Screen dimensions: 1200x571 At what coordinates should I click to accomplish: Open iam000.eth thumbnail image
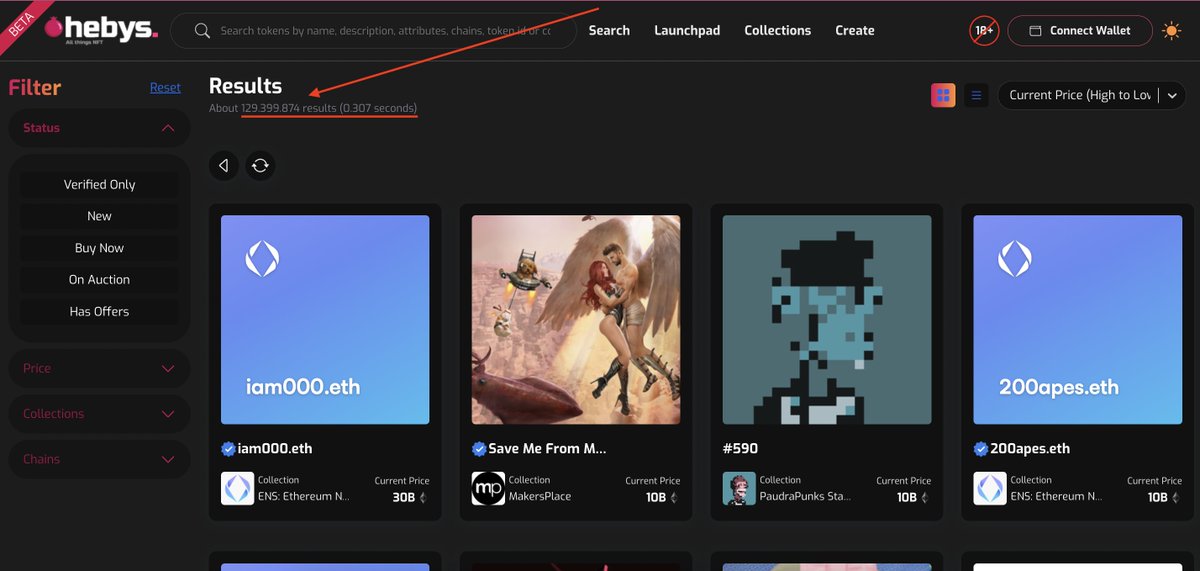(325, 320)
